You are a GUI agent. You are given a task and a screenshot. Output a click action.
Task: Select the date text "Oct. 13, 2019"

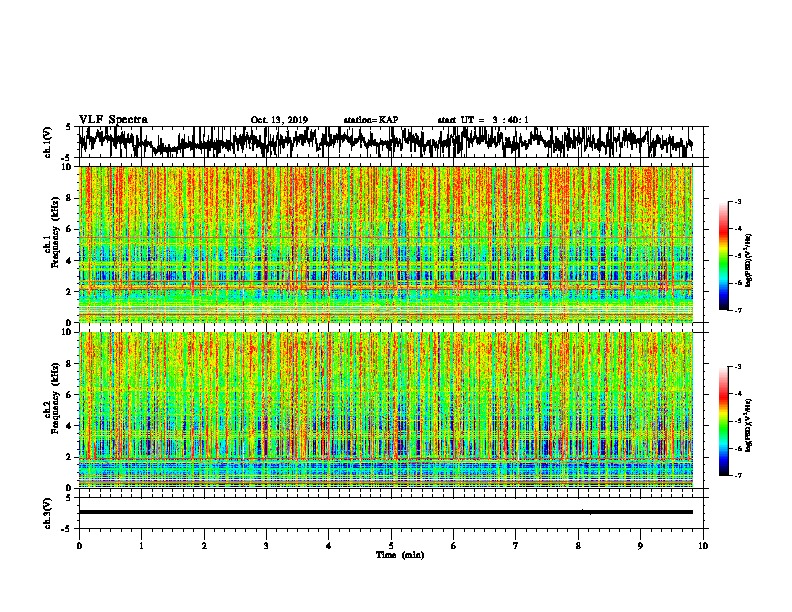[x=279, y=120]
